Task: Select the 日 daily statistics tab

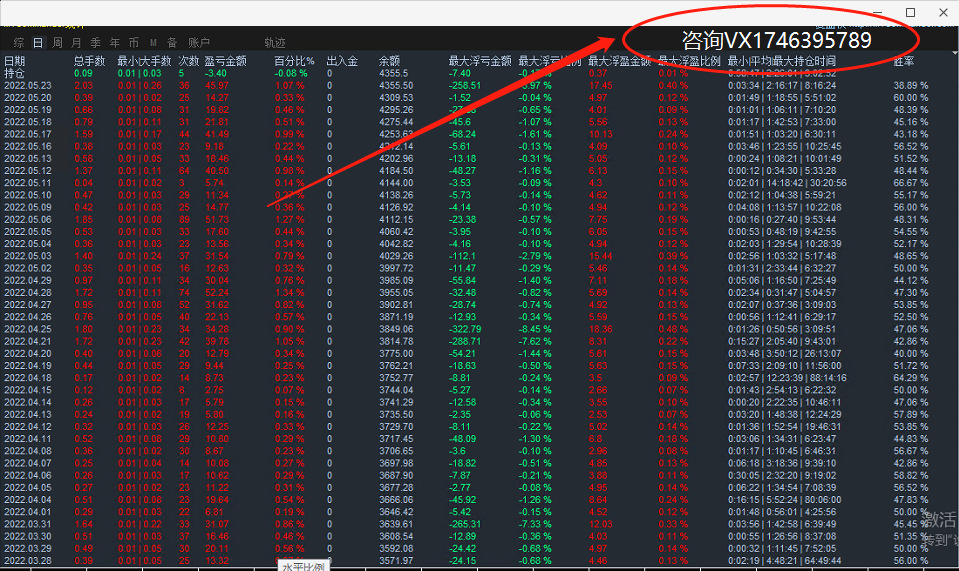Action: coord(38,43)
